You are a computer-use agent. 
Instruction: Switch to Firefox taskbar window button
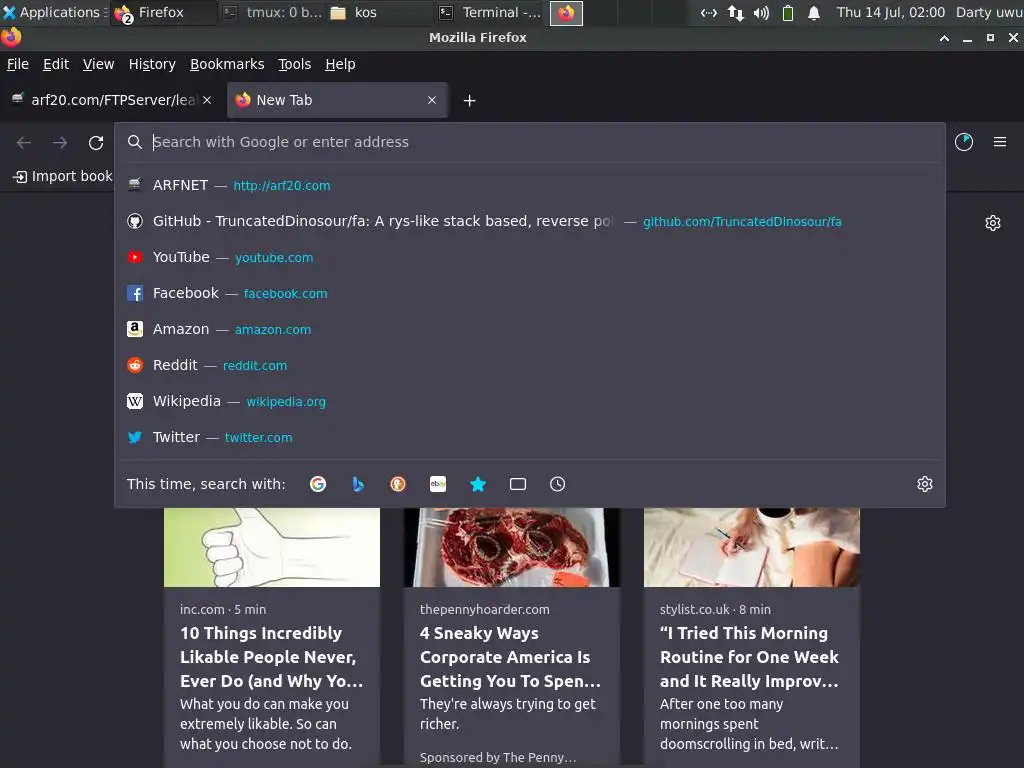click(x=163, y=12)
